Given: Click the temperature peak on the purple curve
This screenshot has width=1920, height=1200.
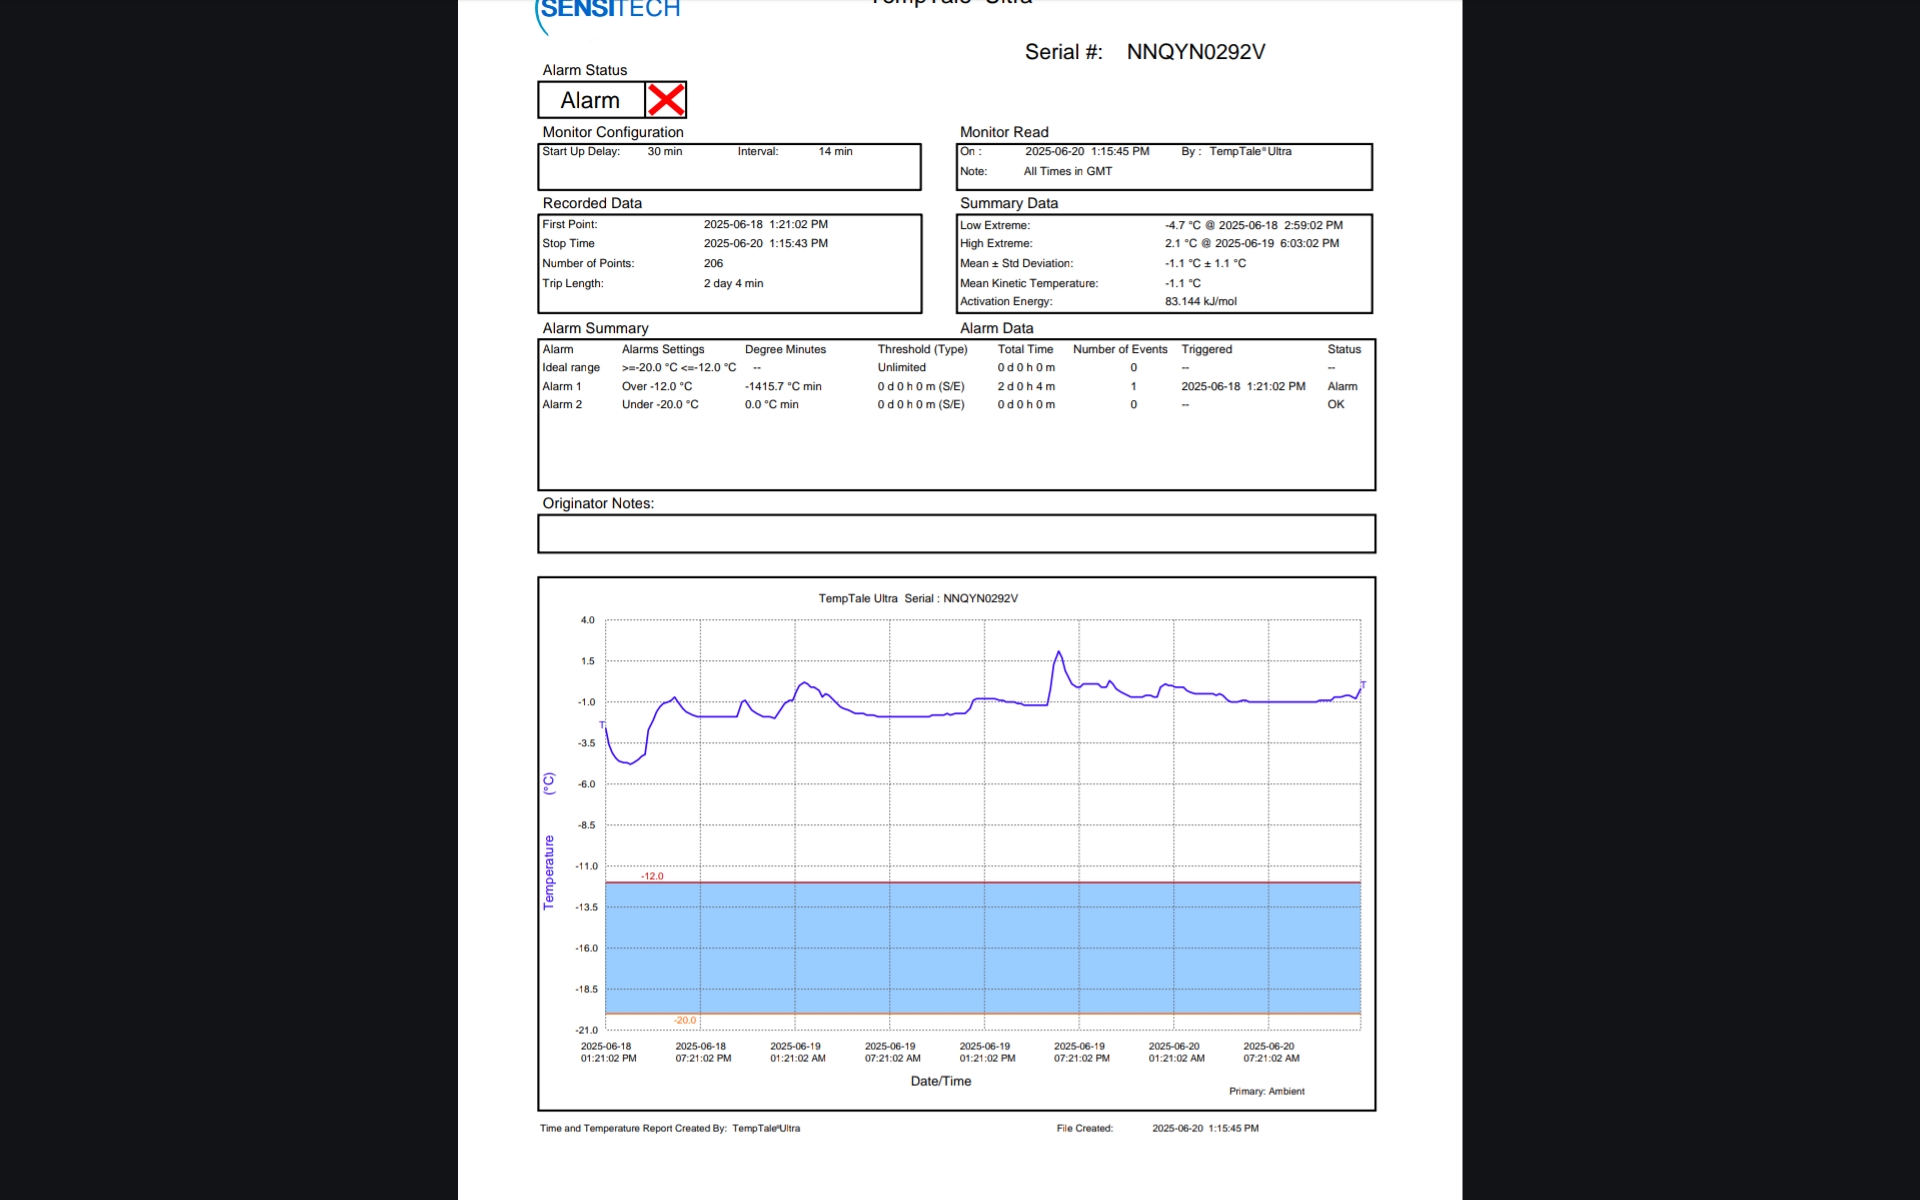Looking at the screenshot, I should click(x=1059, y=653).
